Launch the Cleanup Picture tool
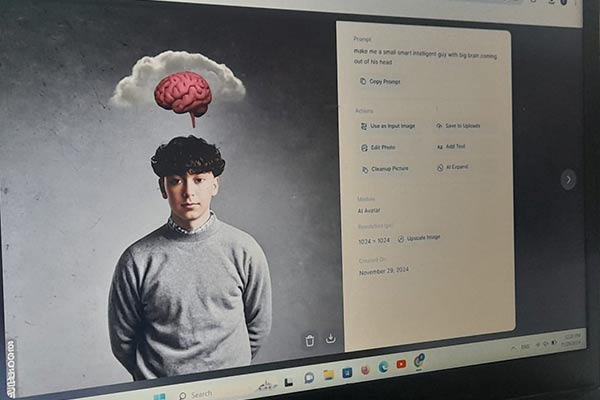Image resolution: width=600 pixels, height=400 pixels. (385, 169)
